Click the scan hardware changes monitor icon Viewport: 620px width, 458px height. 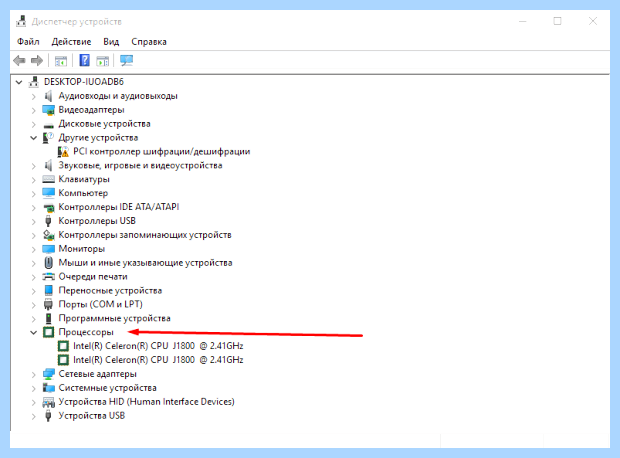click(x=127, y=61)
